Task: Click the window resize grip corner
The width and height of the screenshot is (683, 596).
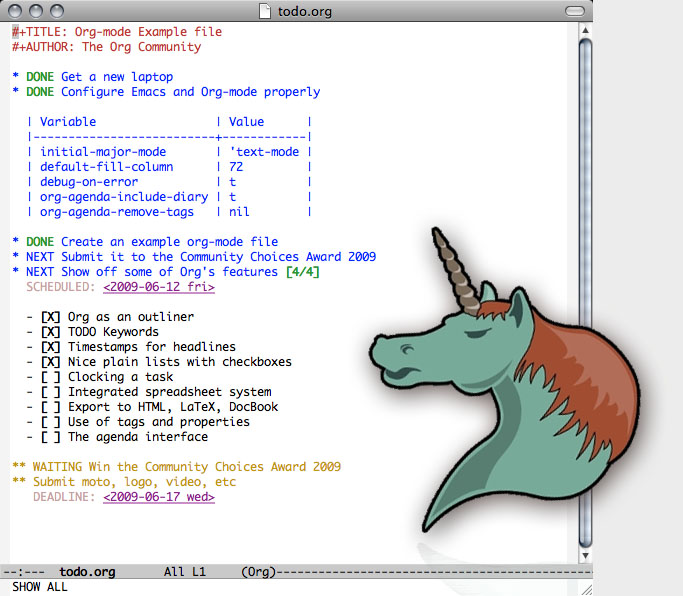Action: click(x=587, y=590)
